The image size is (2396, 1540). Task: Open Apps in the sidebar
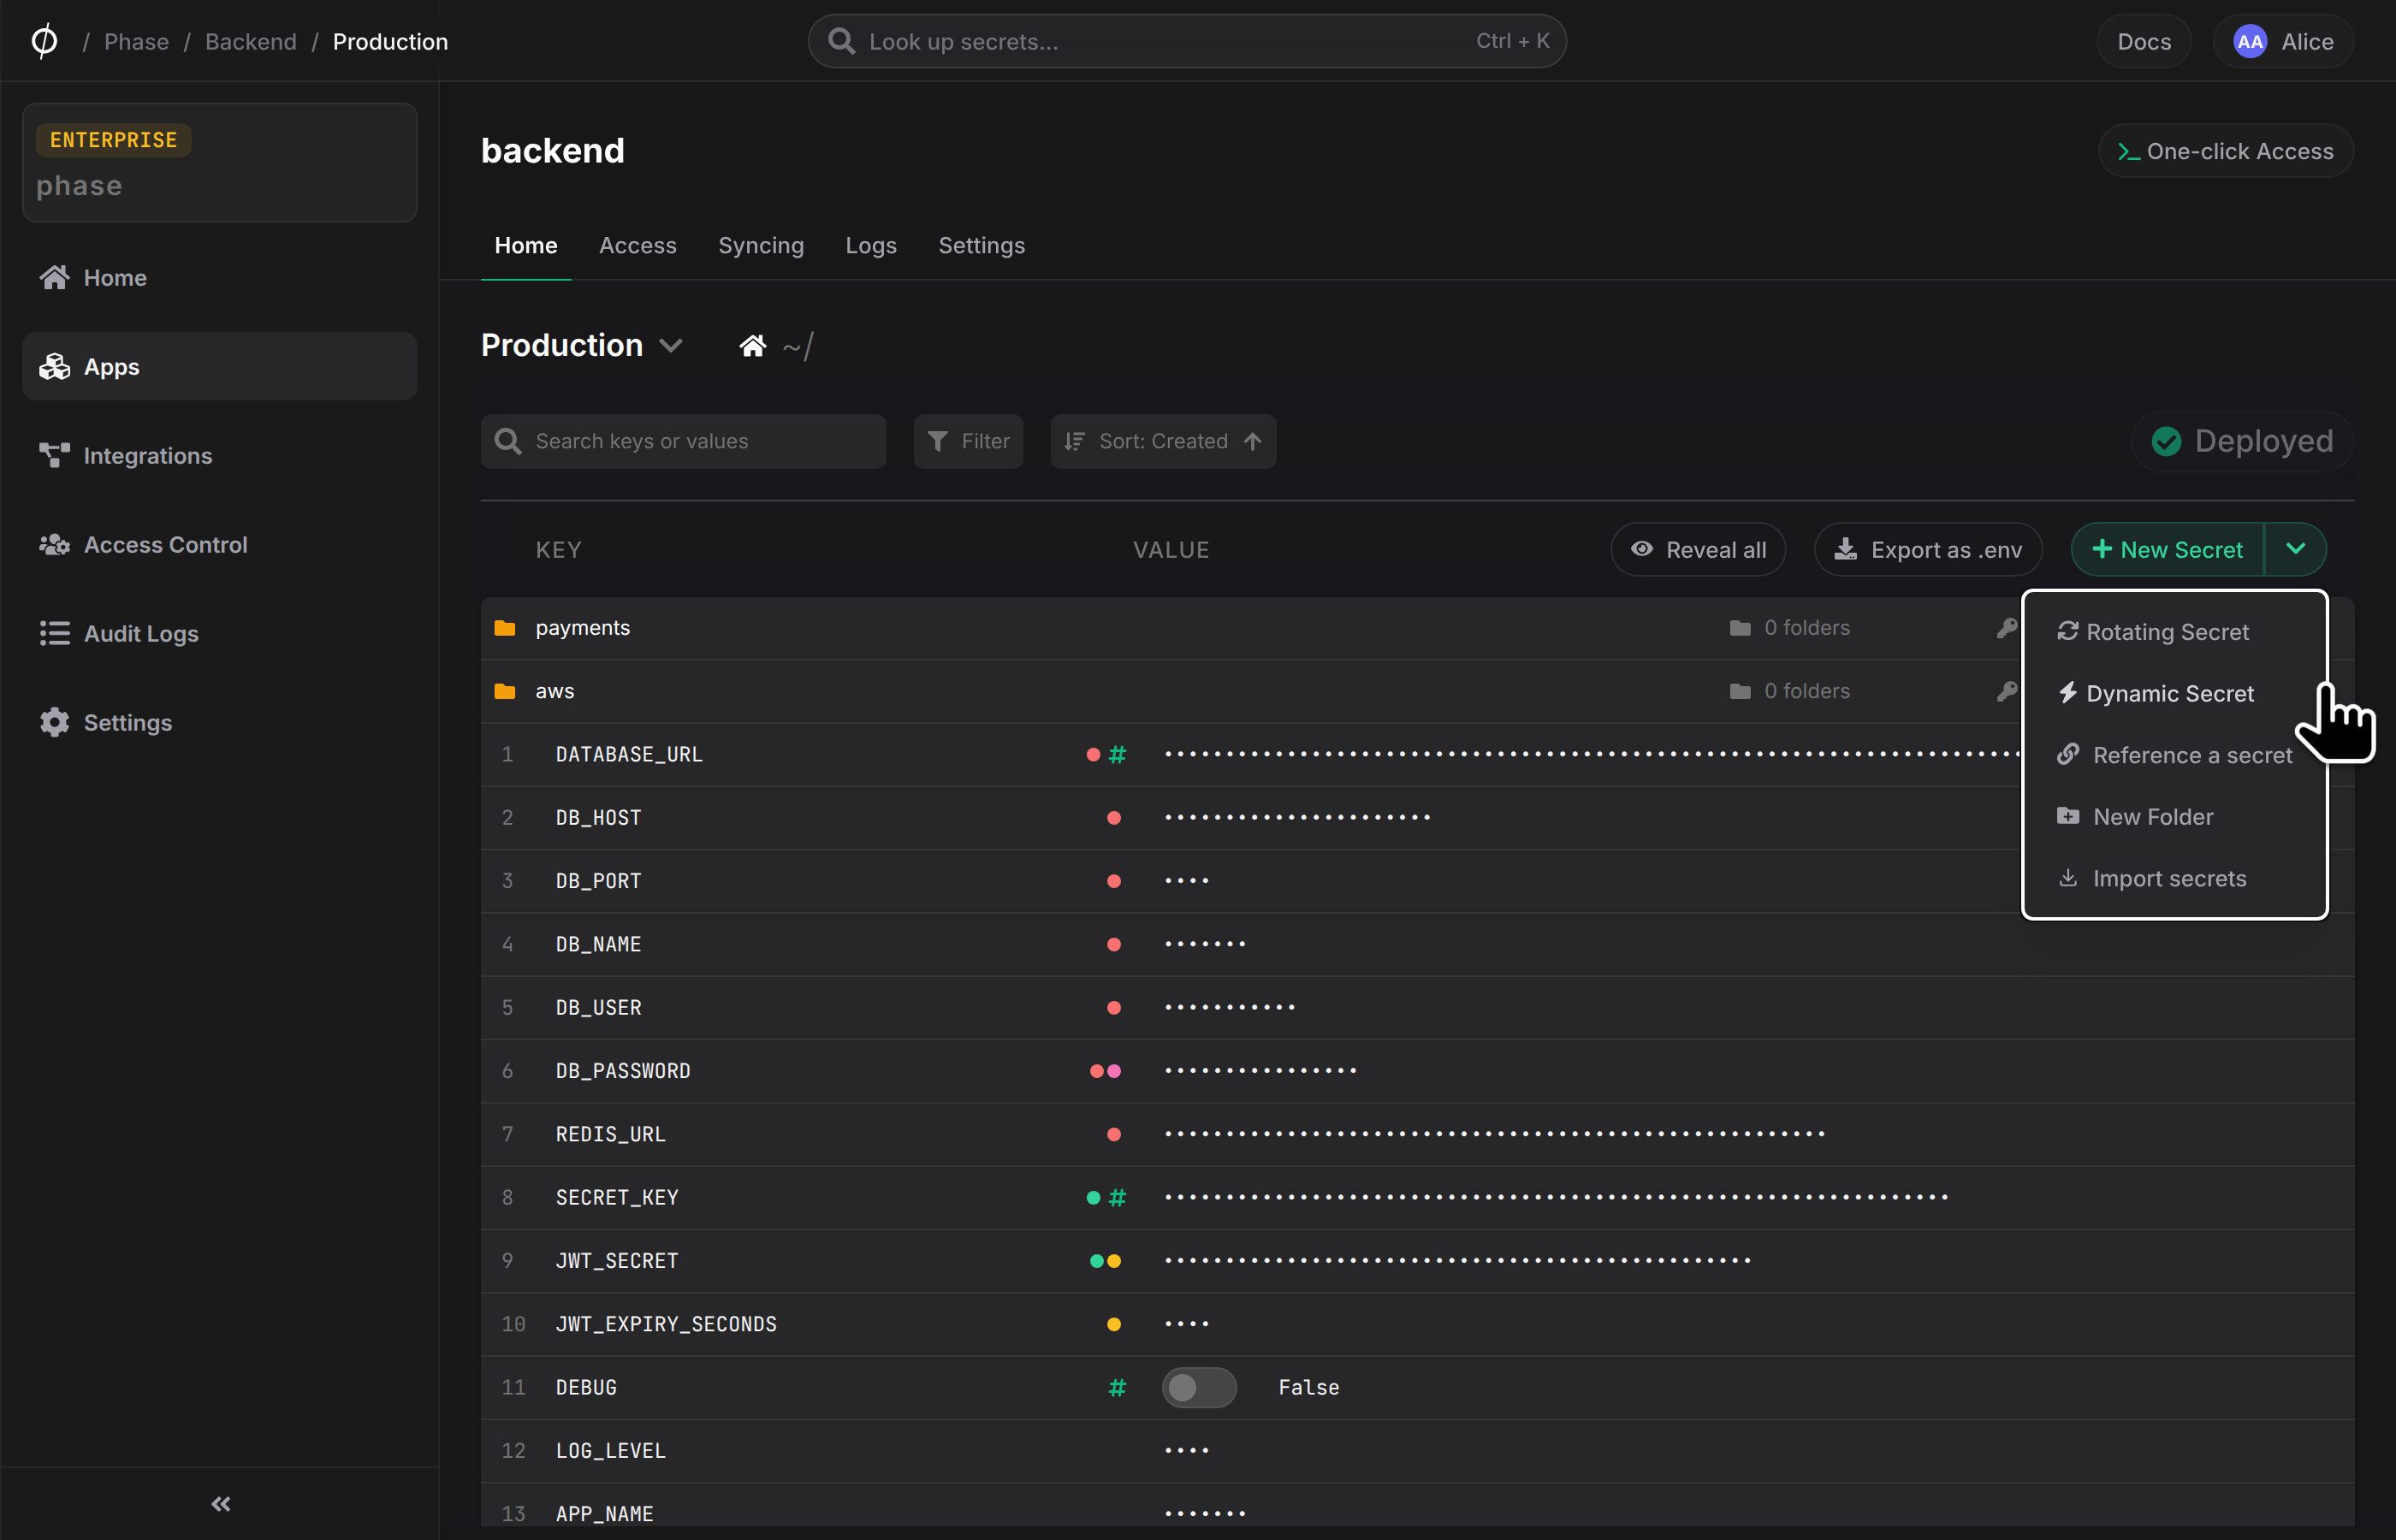click(x=219, y=366)
